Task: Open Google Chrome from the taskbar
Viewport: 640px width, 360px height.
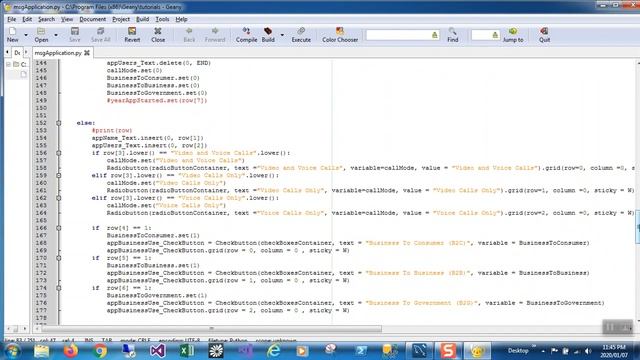Action: pyautogui.click(x=100, y=351)
